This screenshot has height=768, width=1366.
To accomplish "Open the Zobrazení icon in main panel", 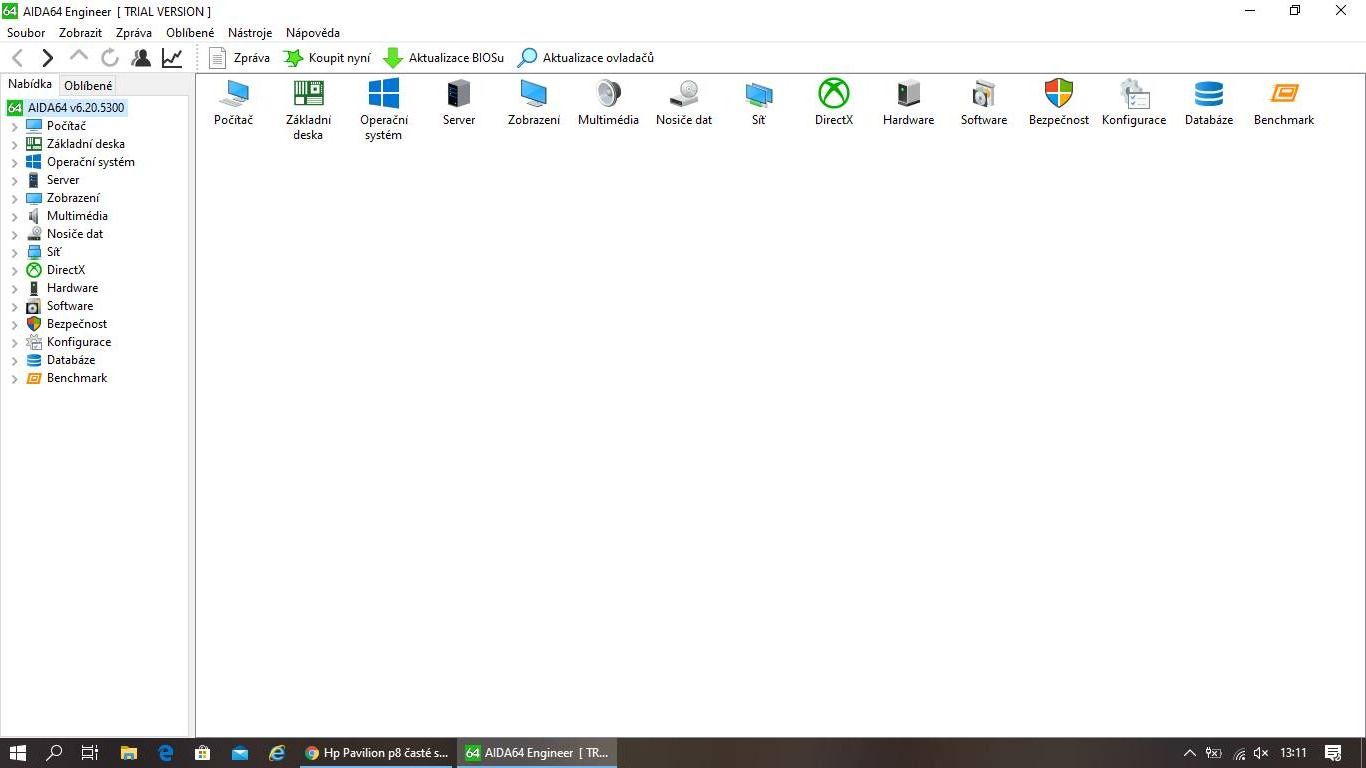I will pyautogui.click(x=534, y=94).
